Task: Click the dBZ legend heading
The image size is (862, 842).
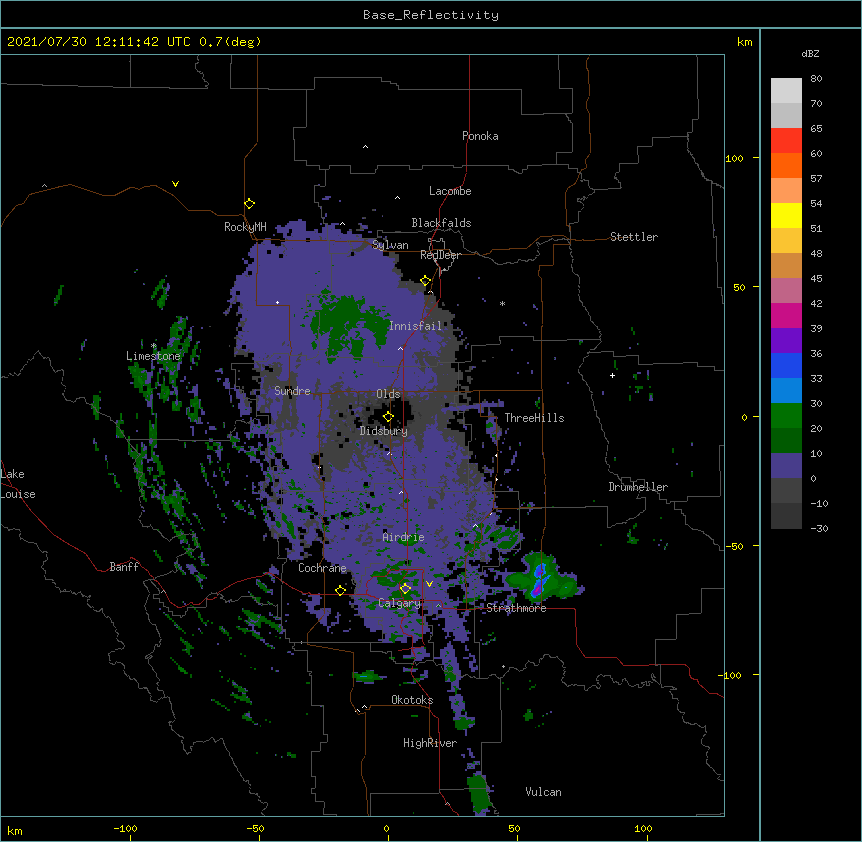Action: [x=810, y=53]
